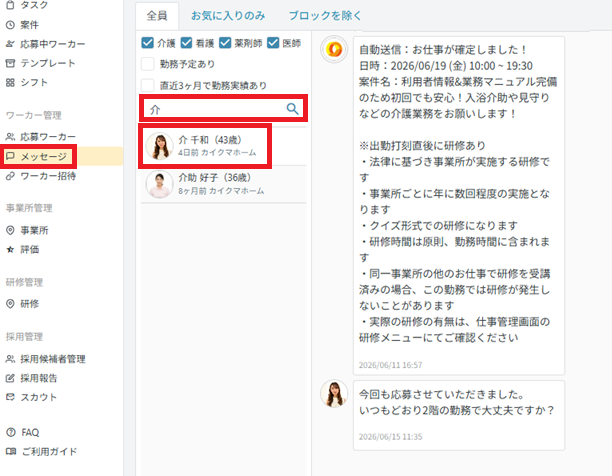Open ワーカー招待 link icon in sidebar
The height and width of the screenshot is (476, 612).
(x=10, y=176)
